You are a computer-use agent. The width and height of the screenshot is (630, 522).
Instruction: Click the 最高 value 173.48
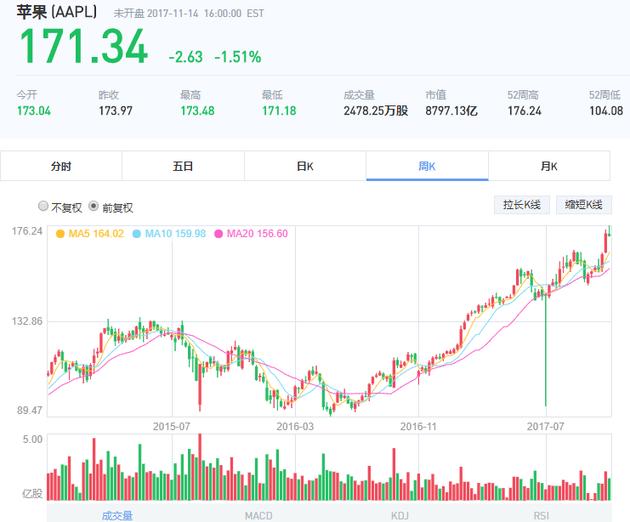(x=197, y=111)
